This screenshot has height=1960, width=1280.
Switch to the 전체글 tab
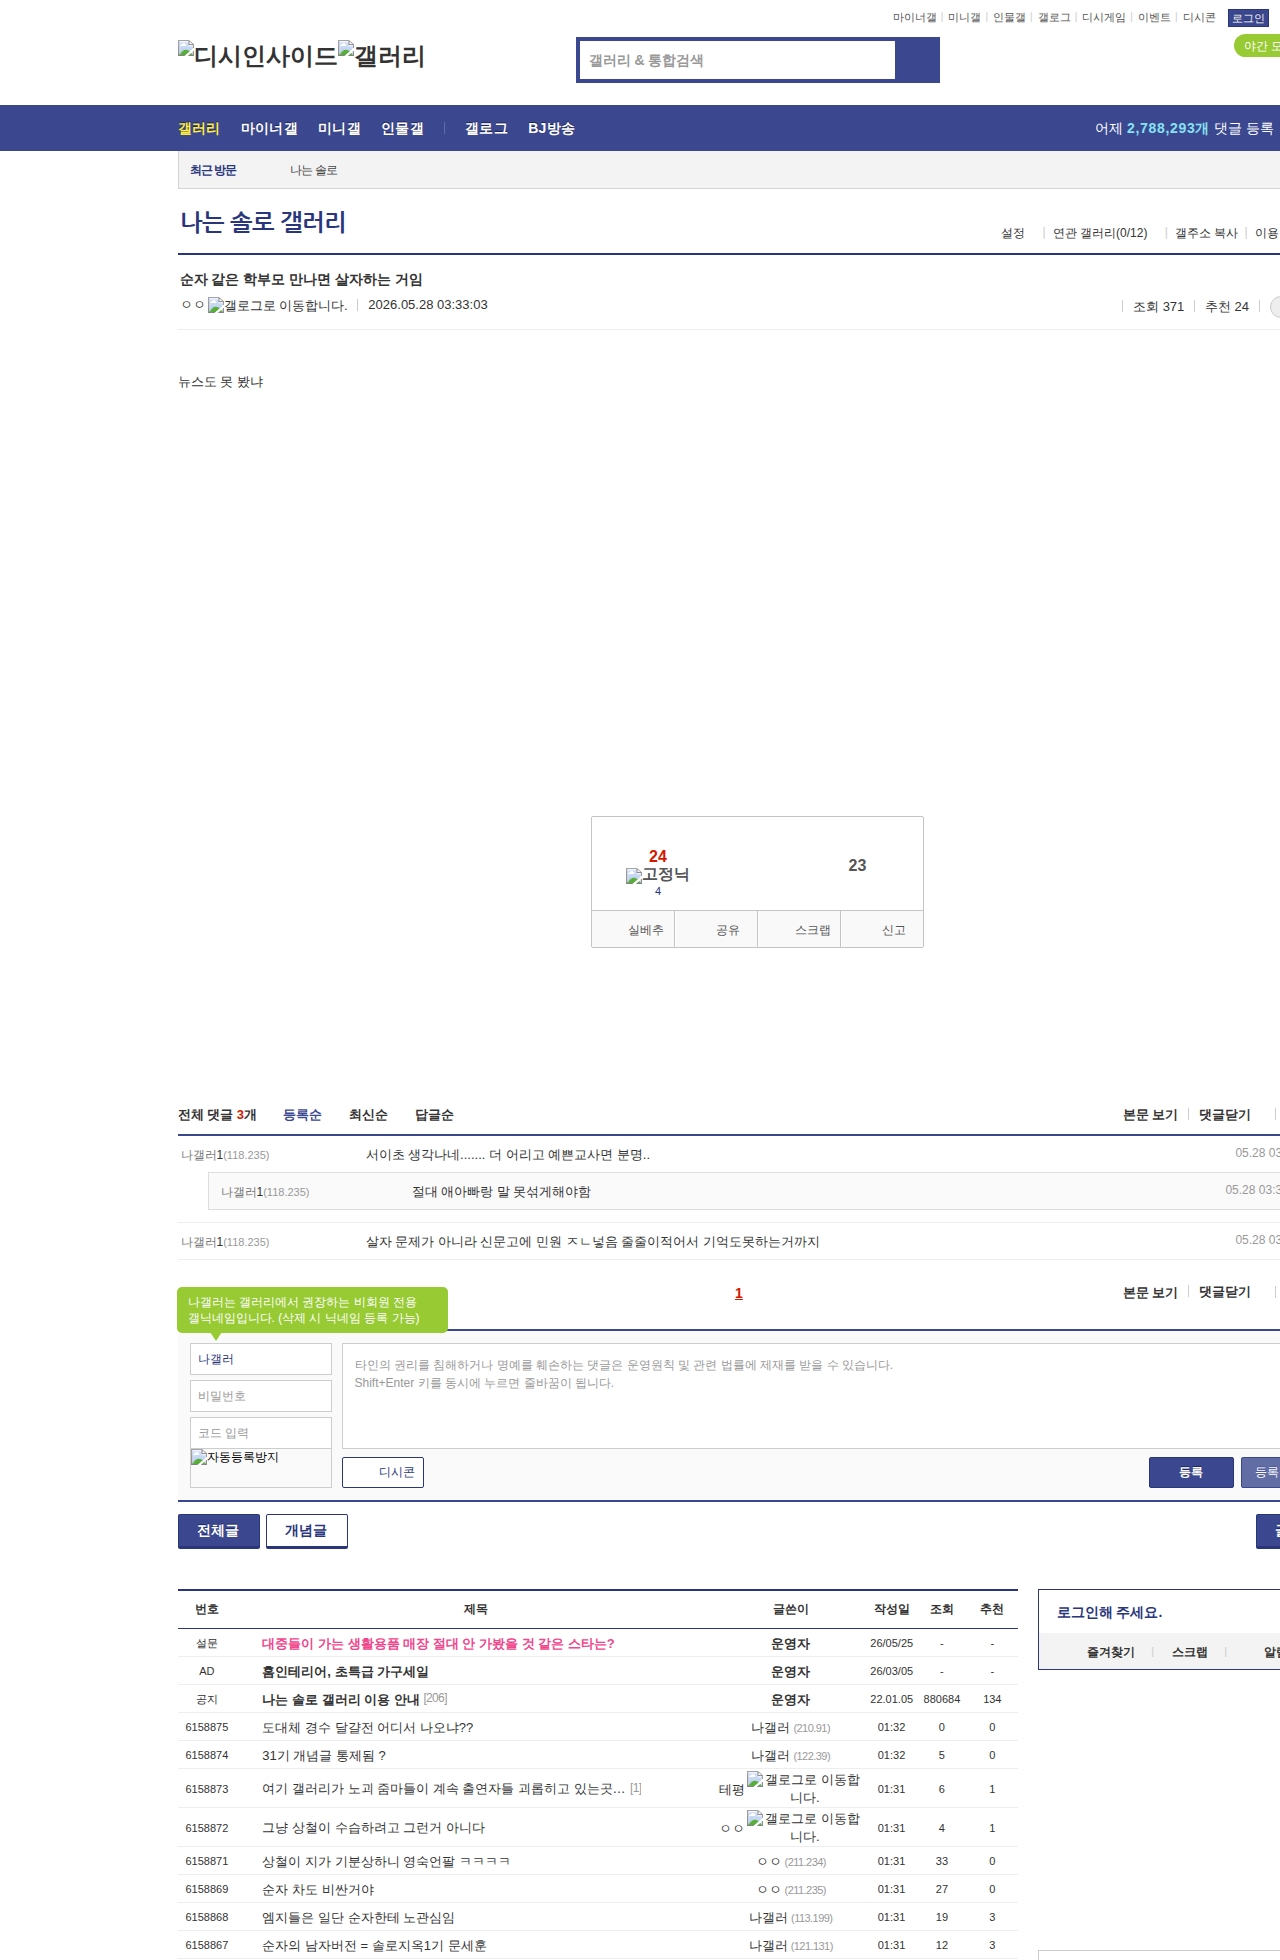tap(218, 1531)
